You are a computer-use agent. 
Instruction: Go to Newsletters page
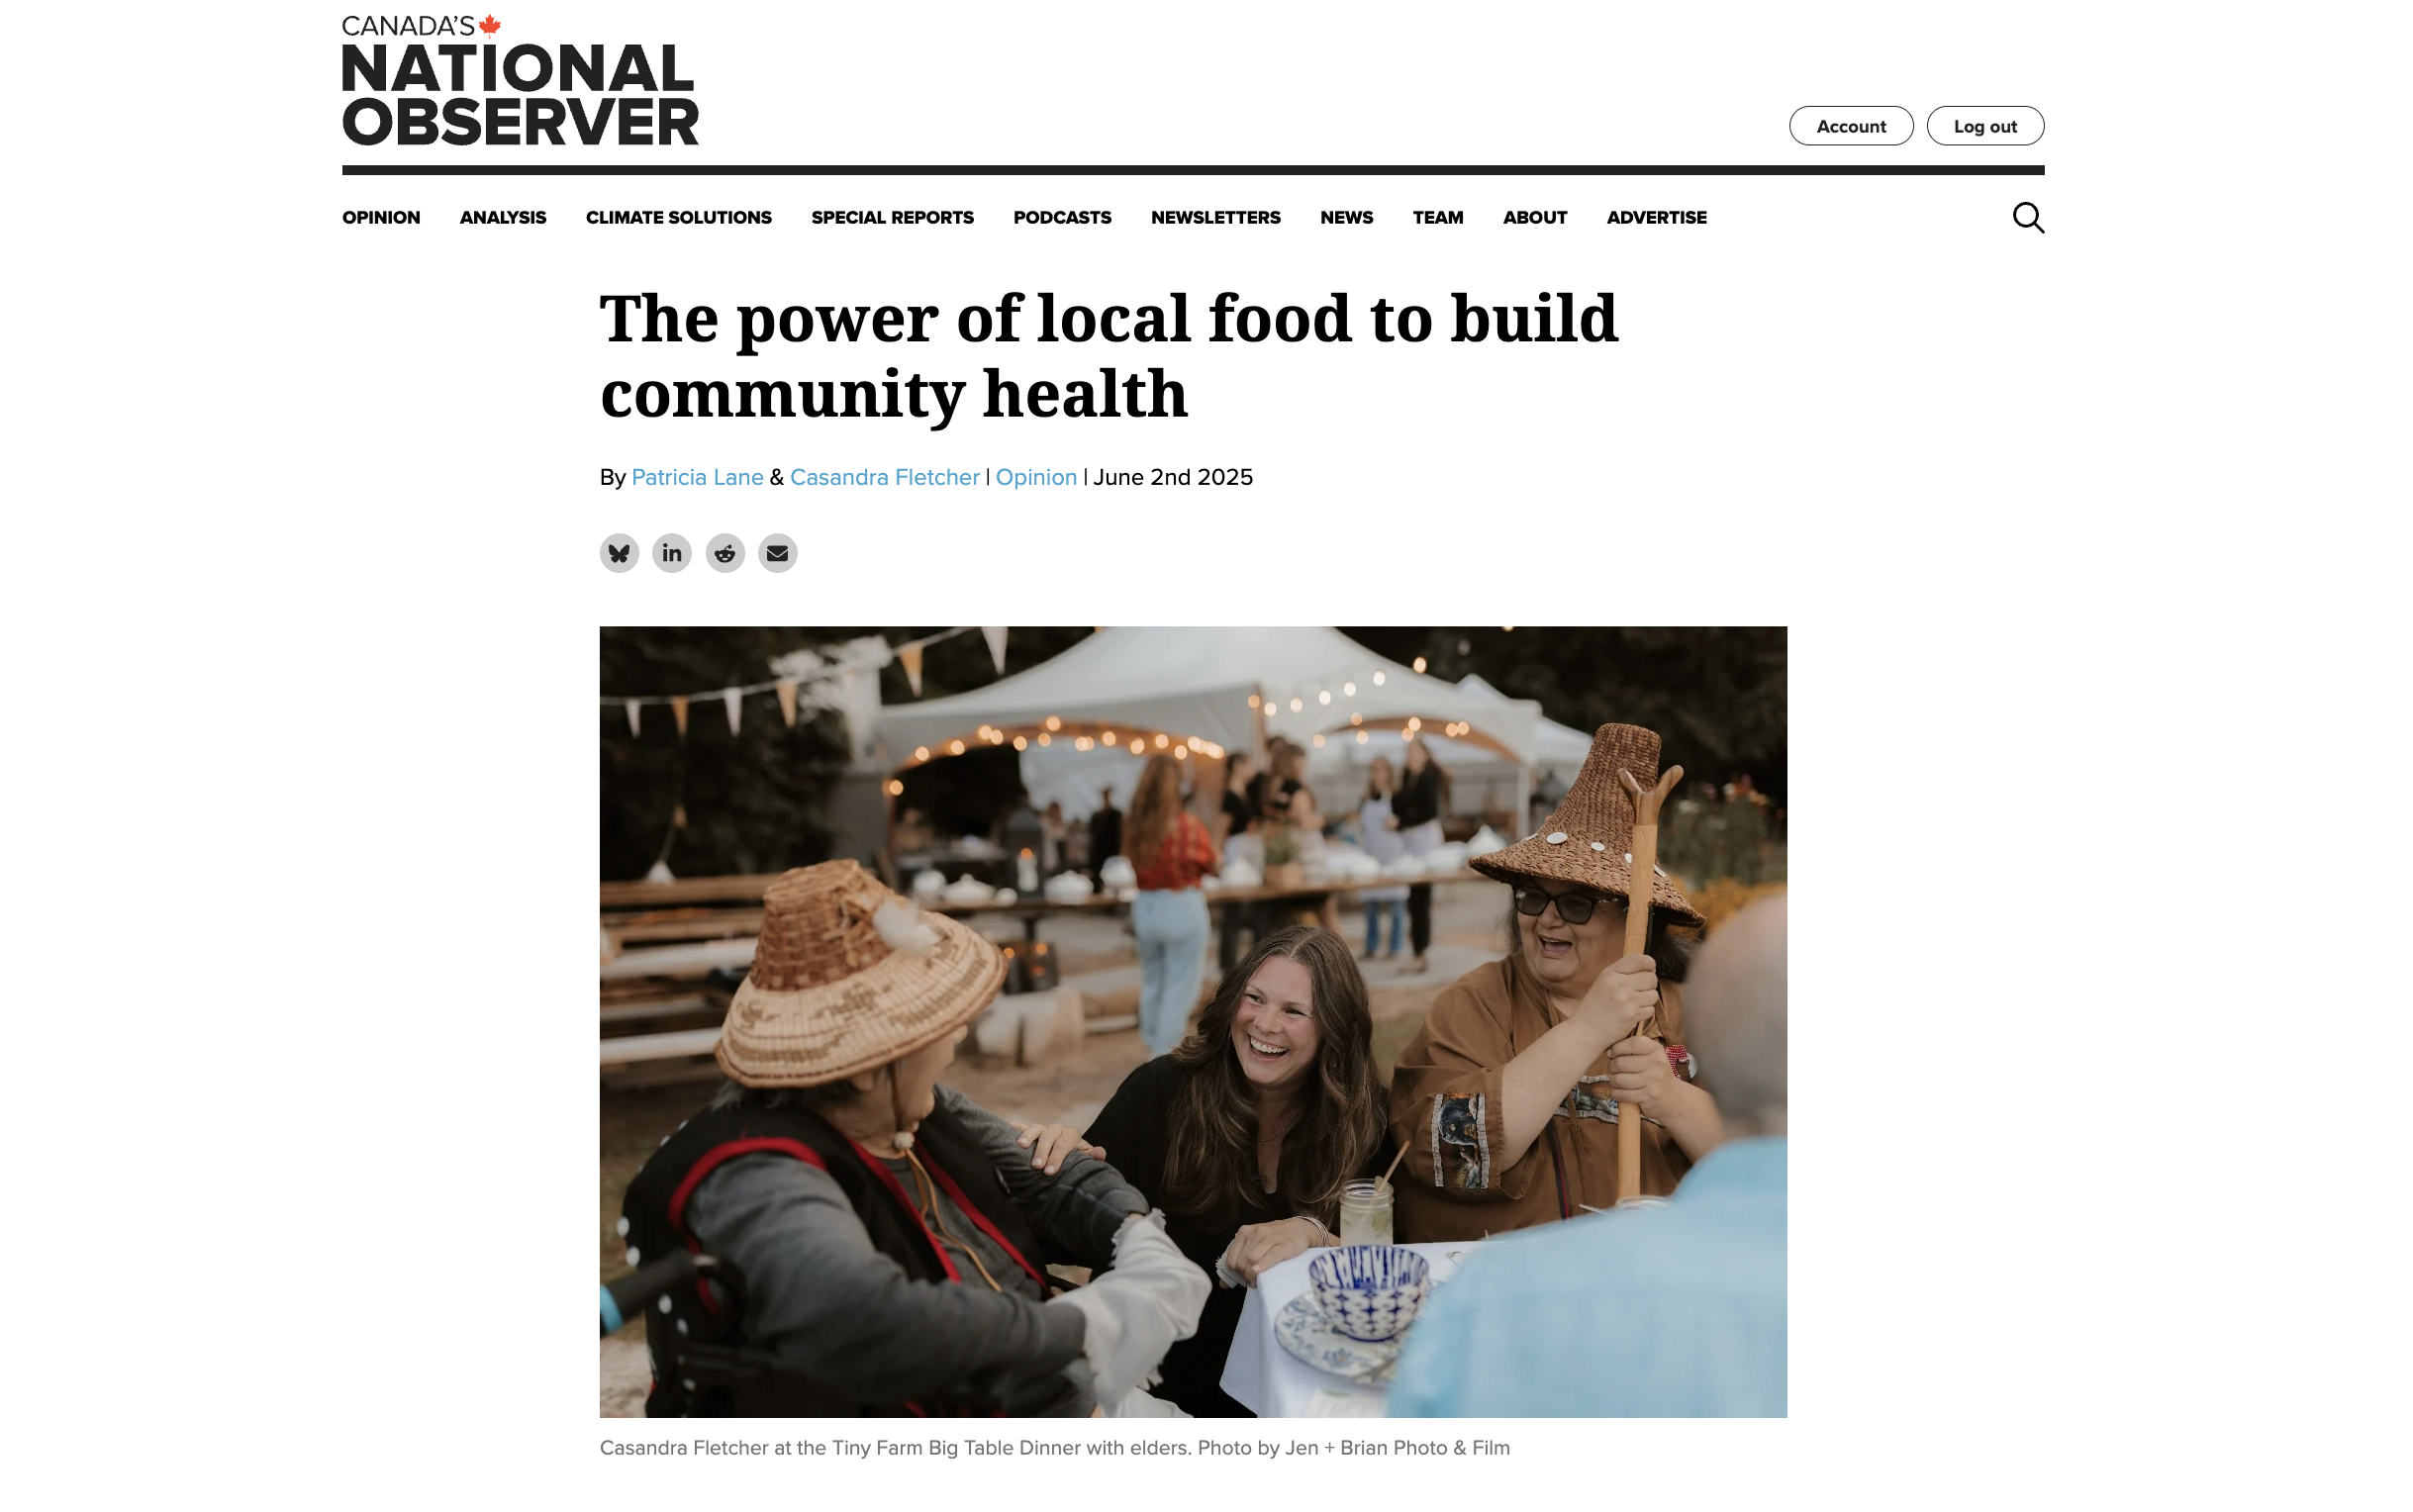coord(1216,218)
